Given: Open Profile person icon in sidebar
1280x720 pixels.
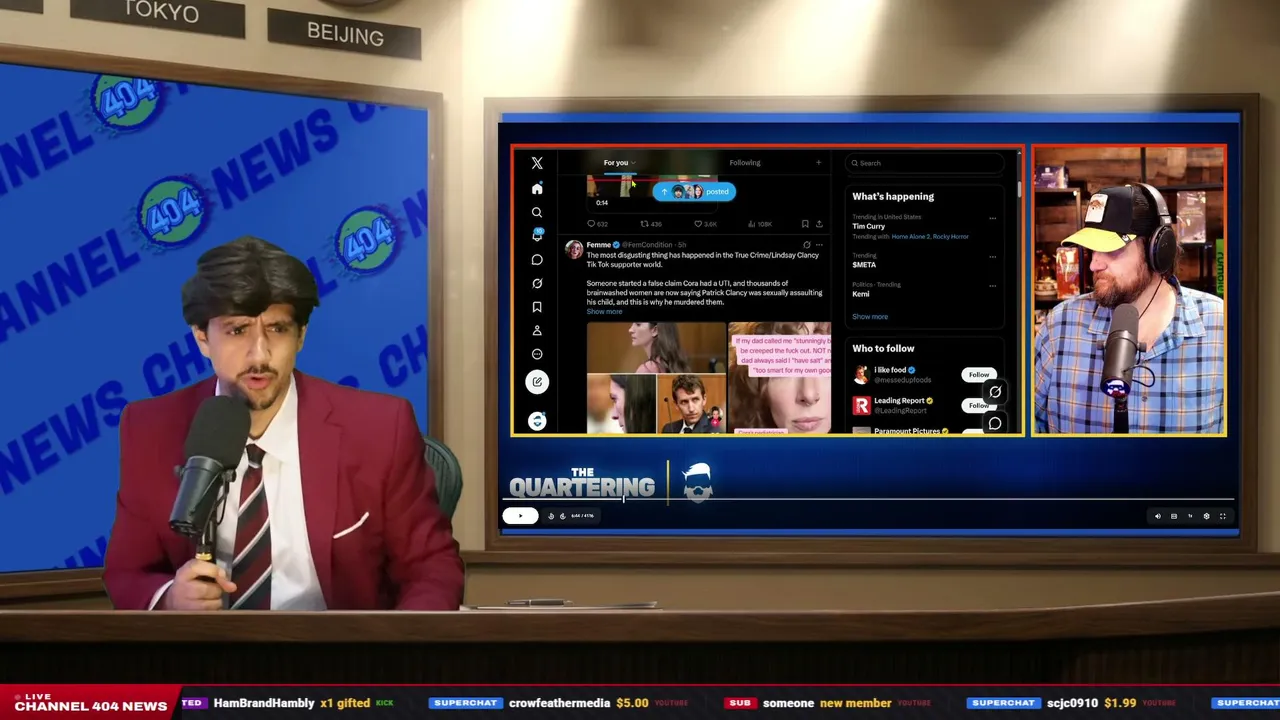Looking at the screenshot, I should pyautogui.click(x=537, y=331).
